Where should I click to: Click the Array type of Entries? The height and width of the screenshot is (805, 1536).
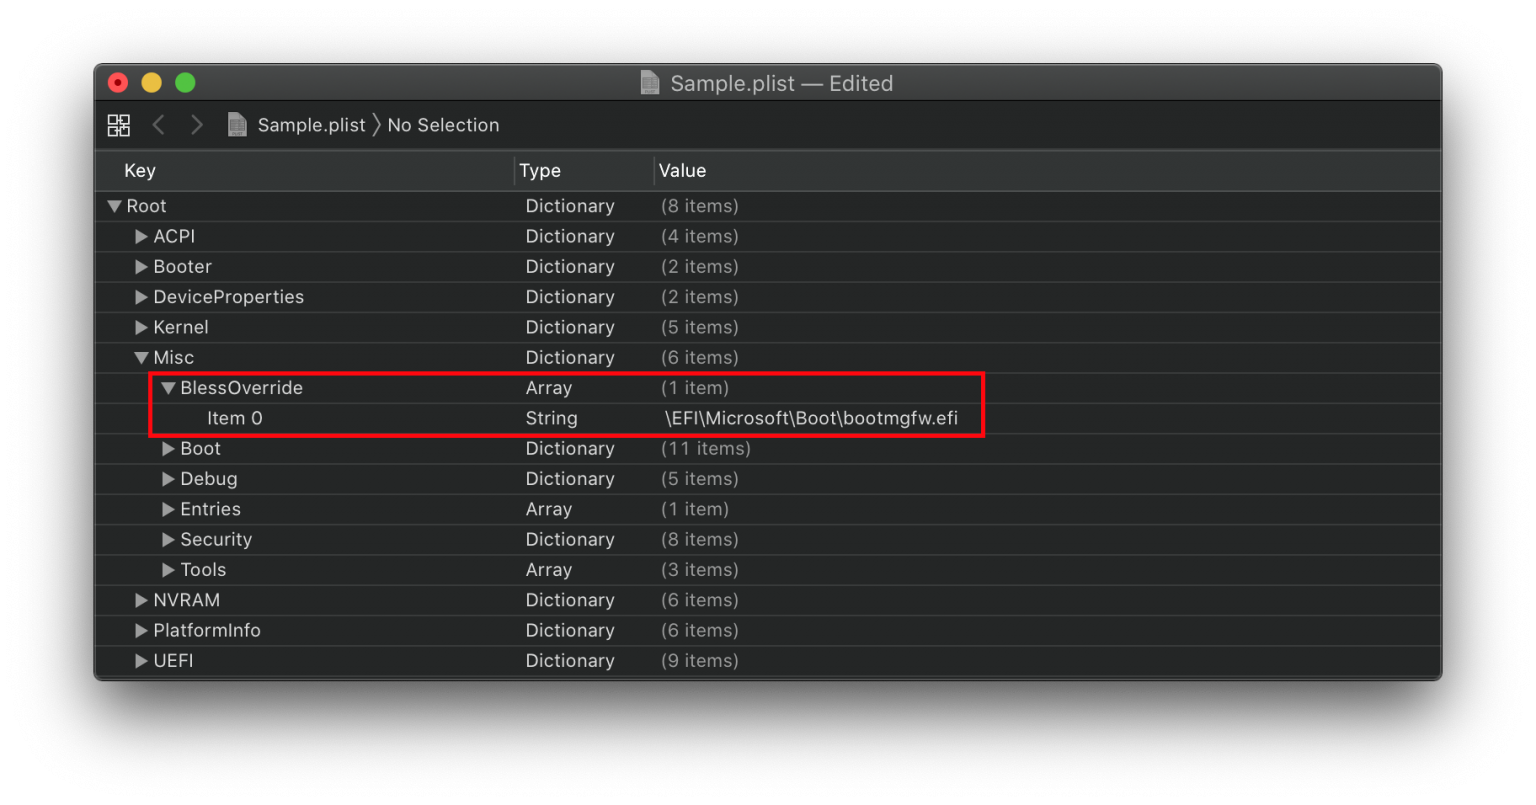point(549,509)
